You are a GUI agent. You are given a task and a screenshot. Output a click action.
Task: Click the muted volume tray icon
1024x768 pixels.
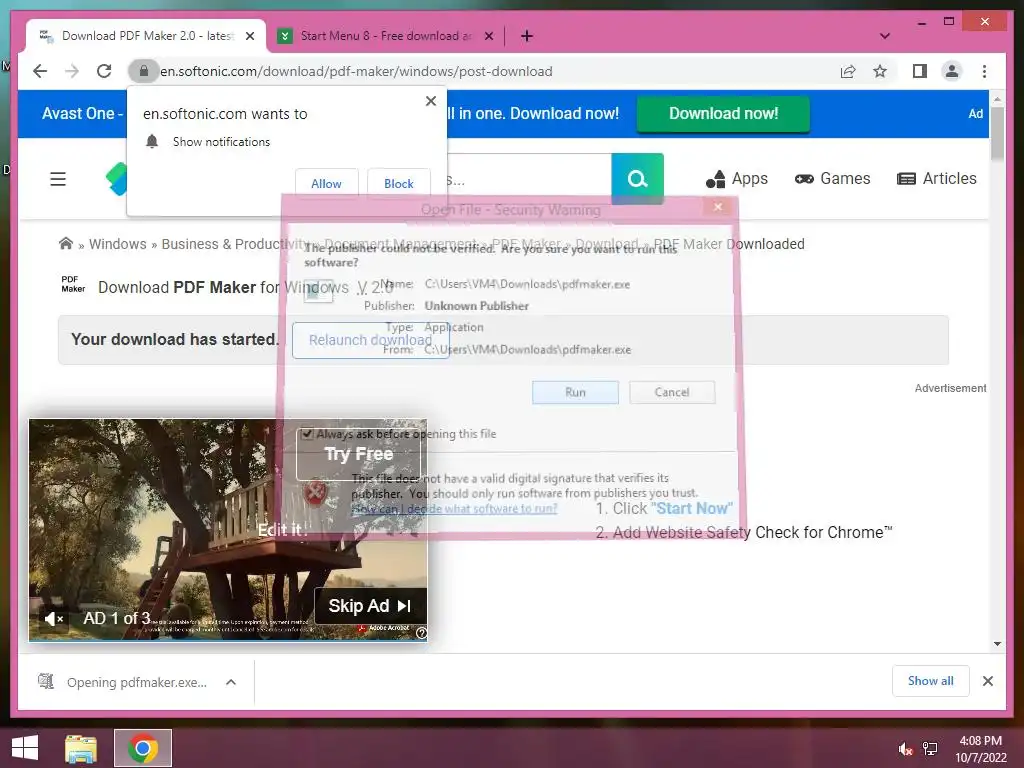point(905,749)
